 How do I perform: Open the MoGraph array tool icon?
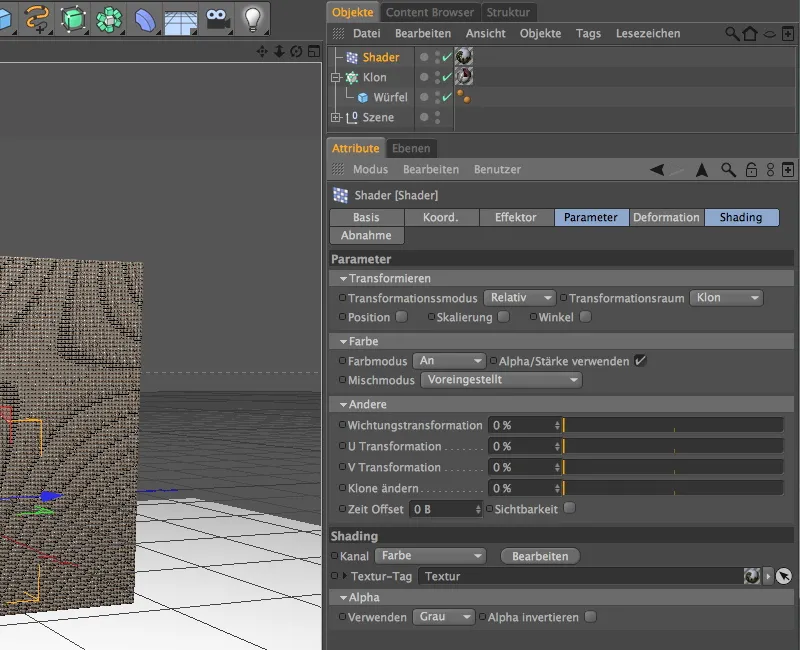pyautogui.click(x=107, y=18)
